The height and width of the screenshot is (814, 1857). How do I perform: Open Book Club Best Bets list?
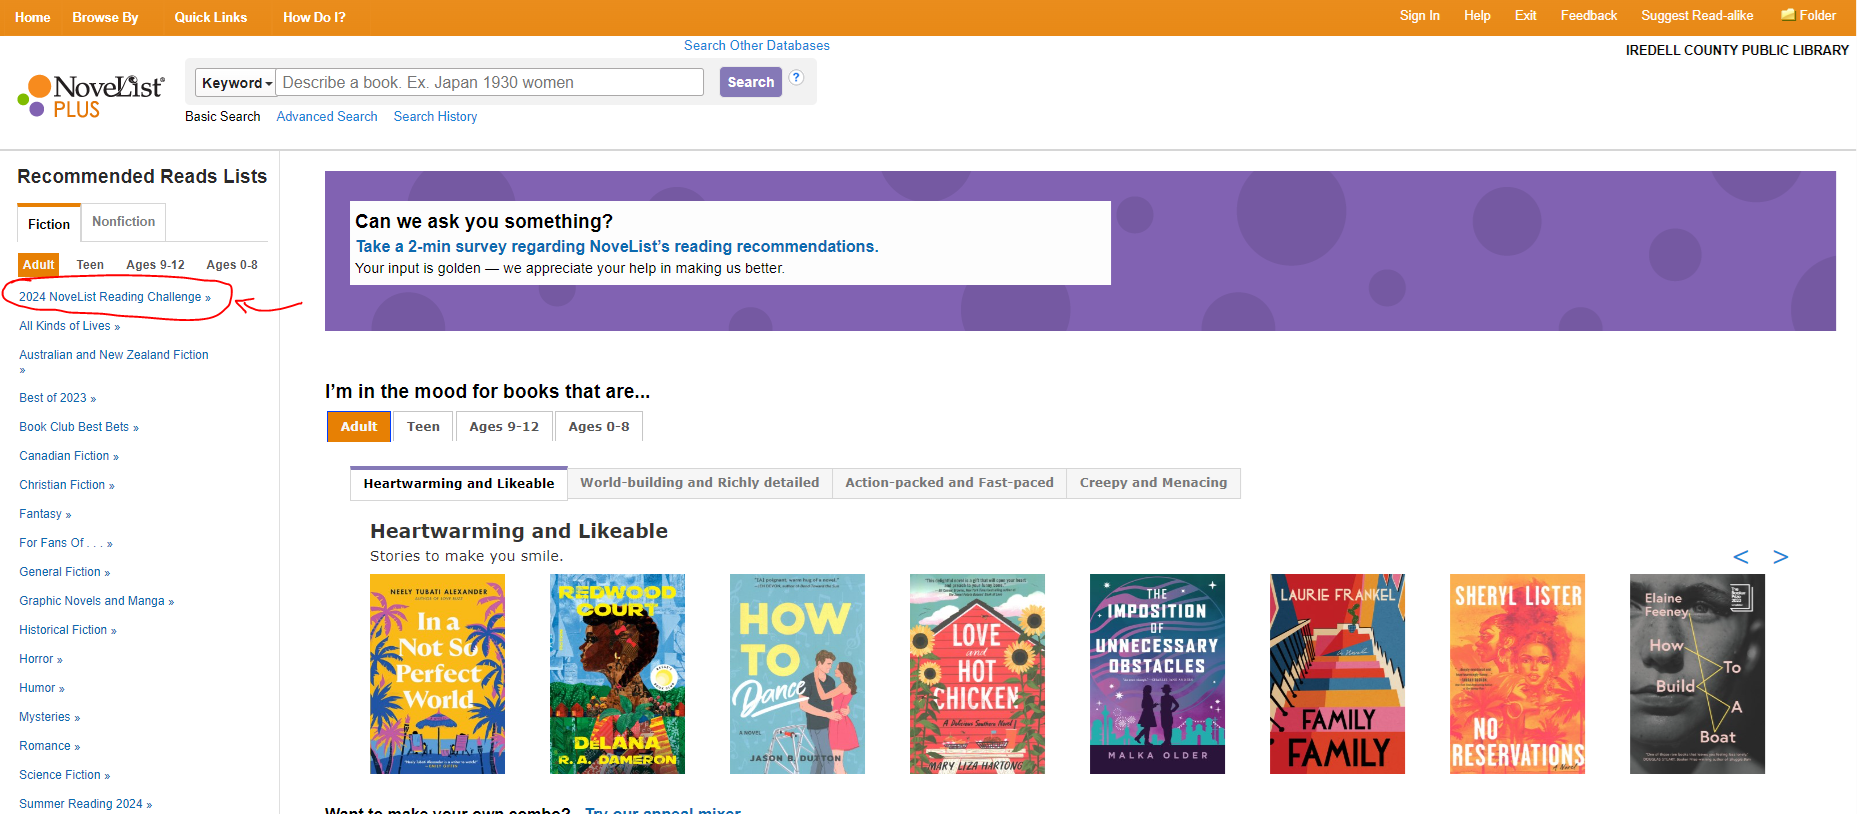[x=79, y=427]
